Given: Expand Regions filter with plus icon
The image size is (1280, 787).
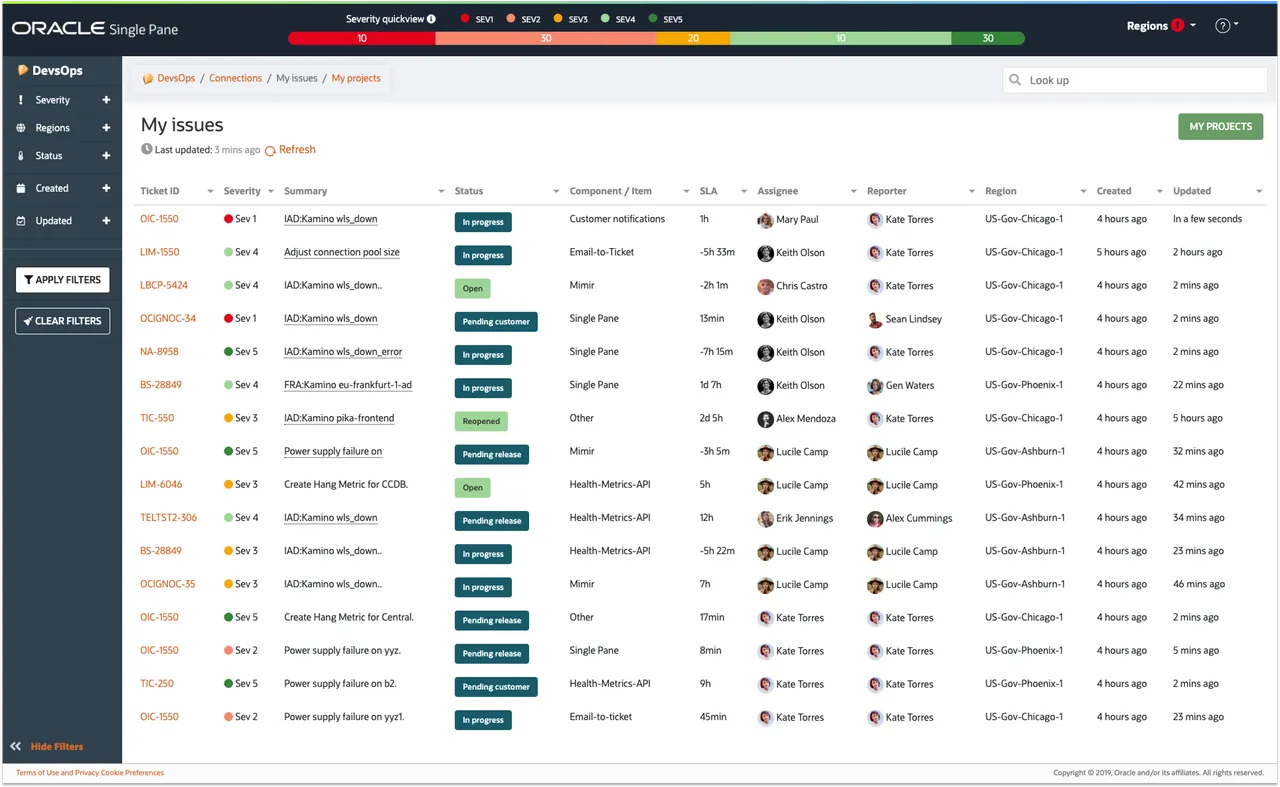Looking at the screenshot, I should 106,128.
